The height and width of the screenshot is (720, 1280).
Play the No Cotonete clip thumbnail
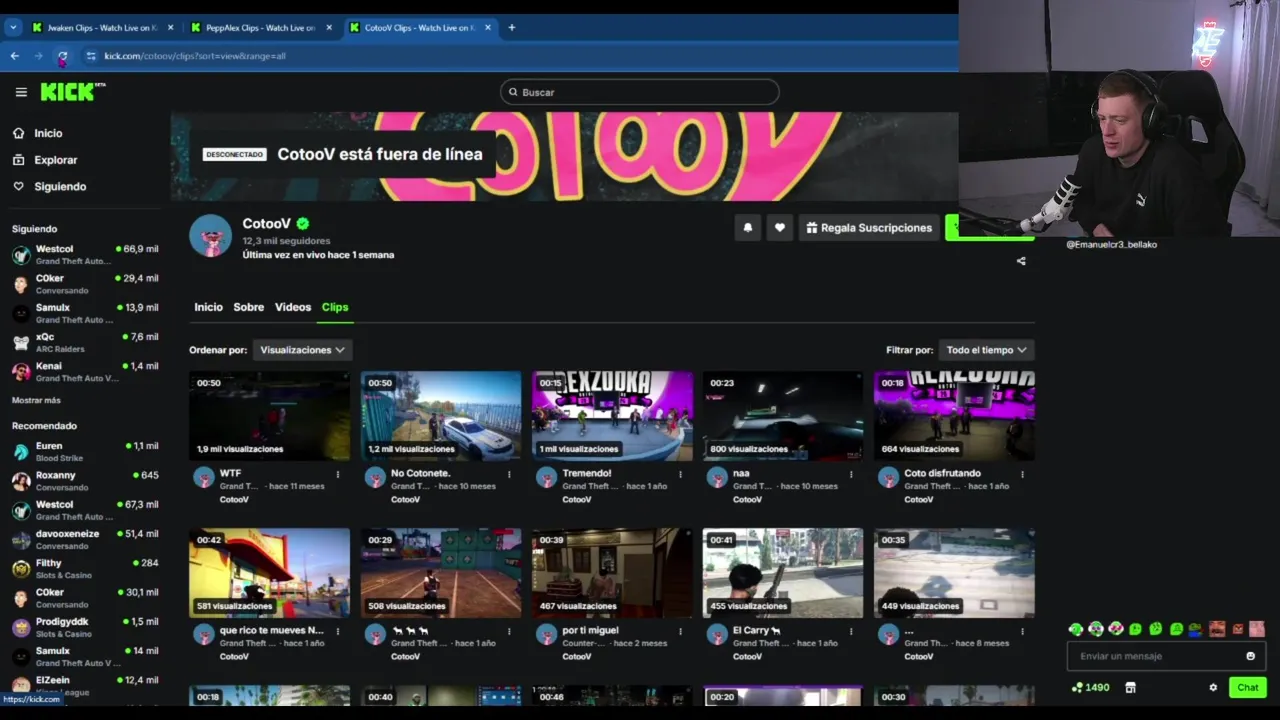click(x=441, y=416)
